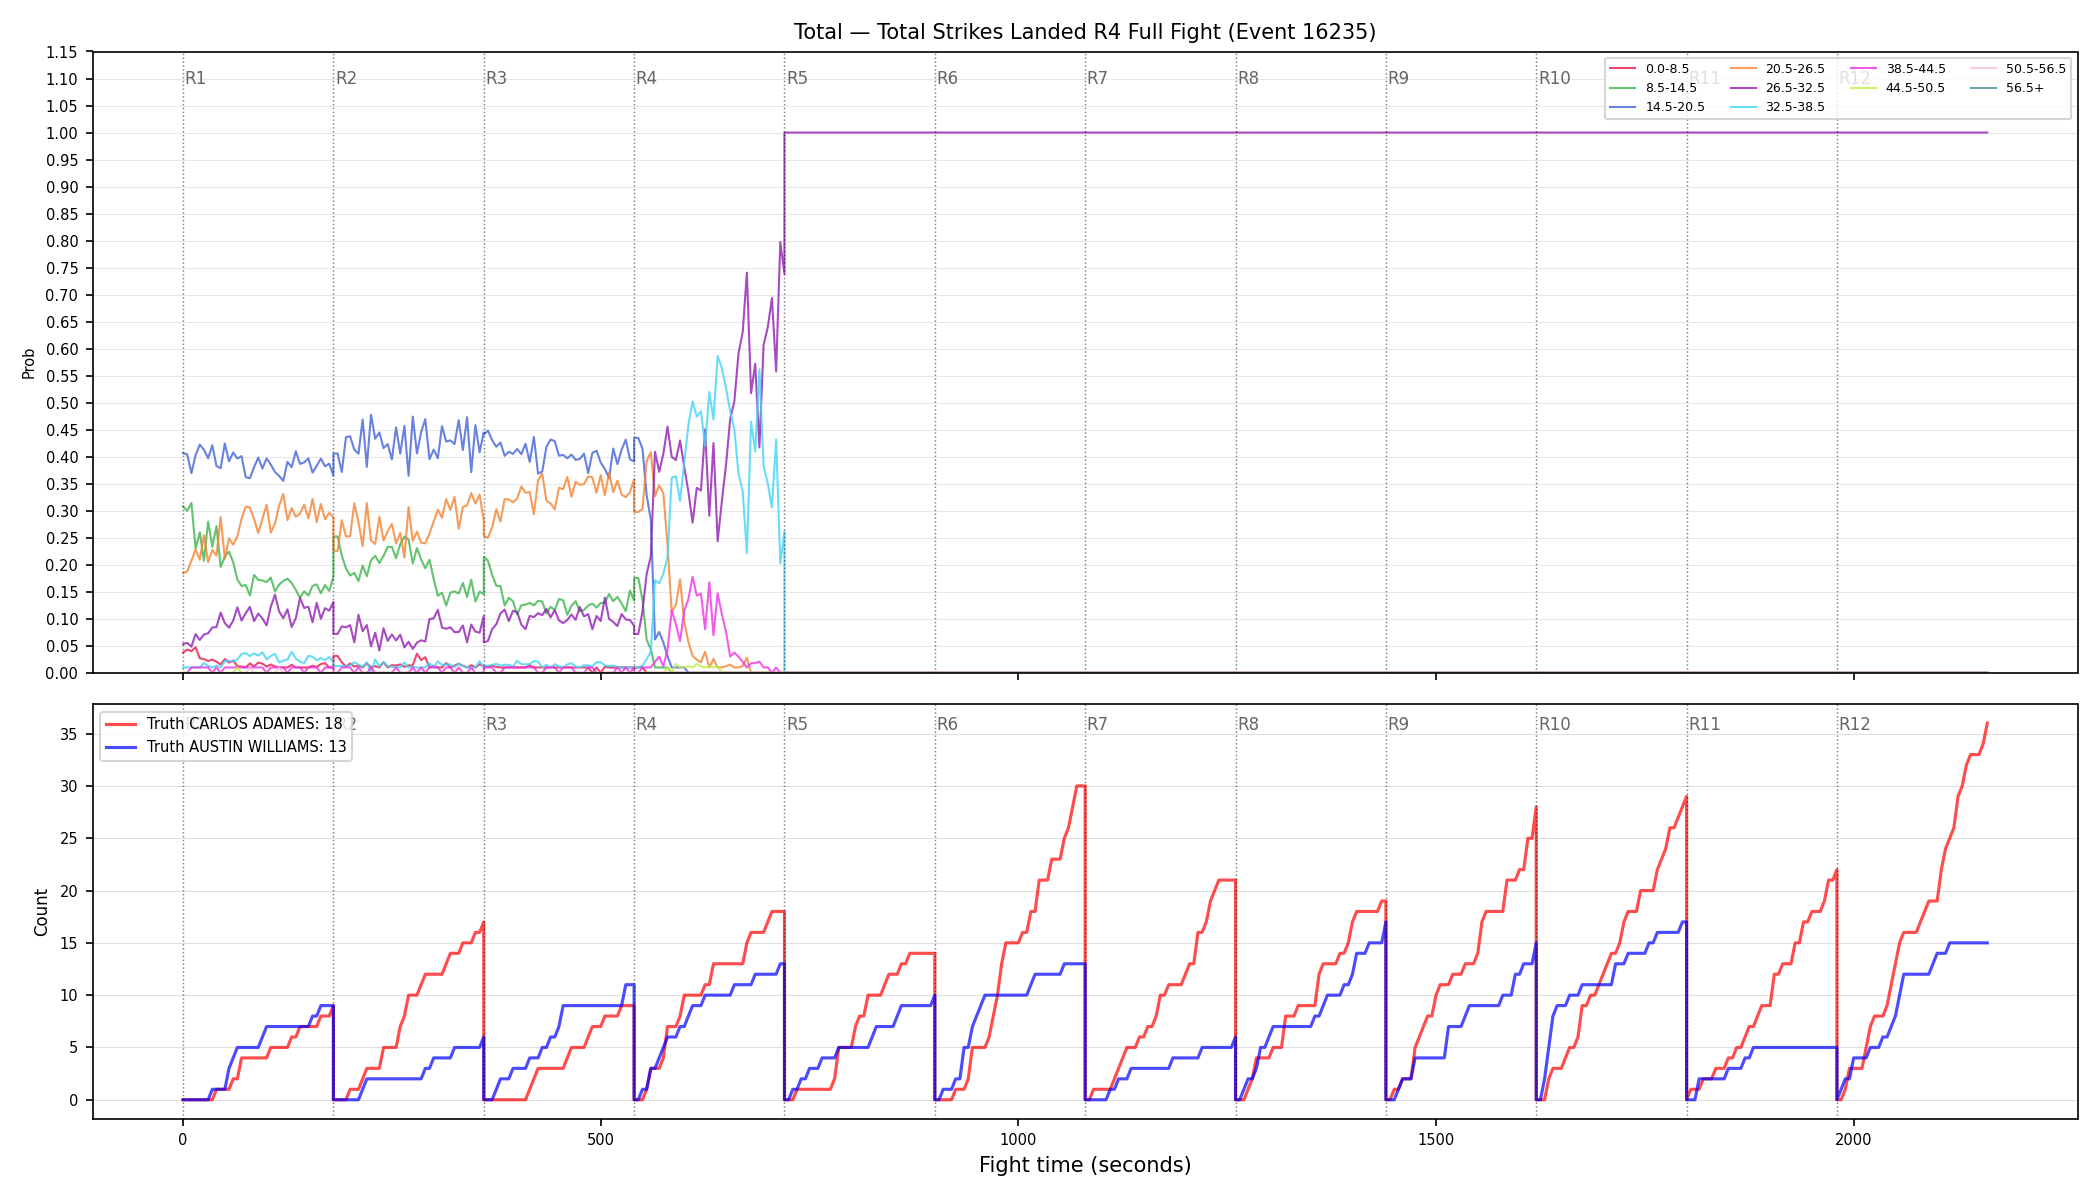The image size is (2100, 1200).
Task: Click the R3 round marker in top chart
Action: tap(496, 78)
